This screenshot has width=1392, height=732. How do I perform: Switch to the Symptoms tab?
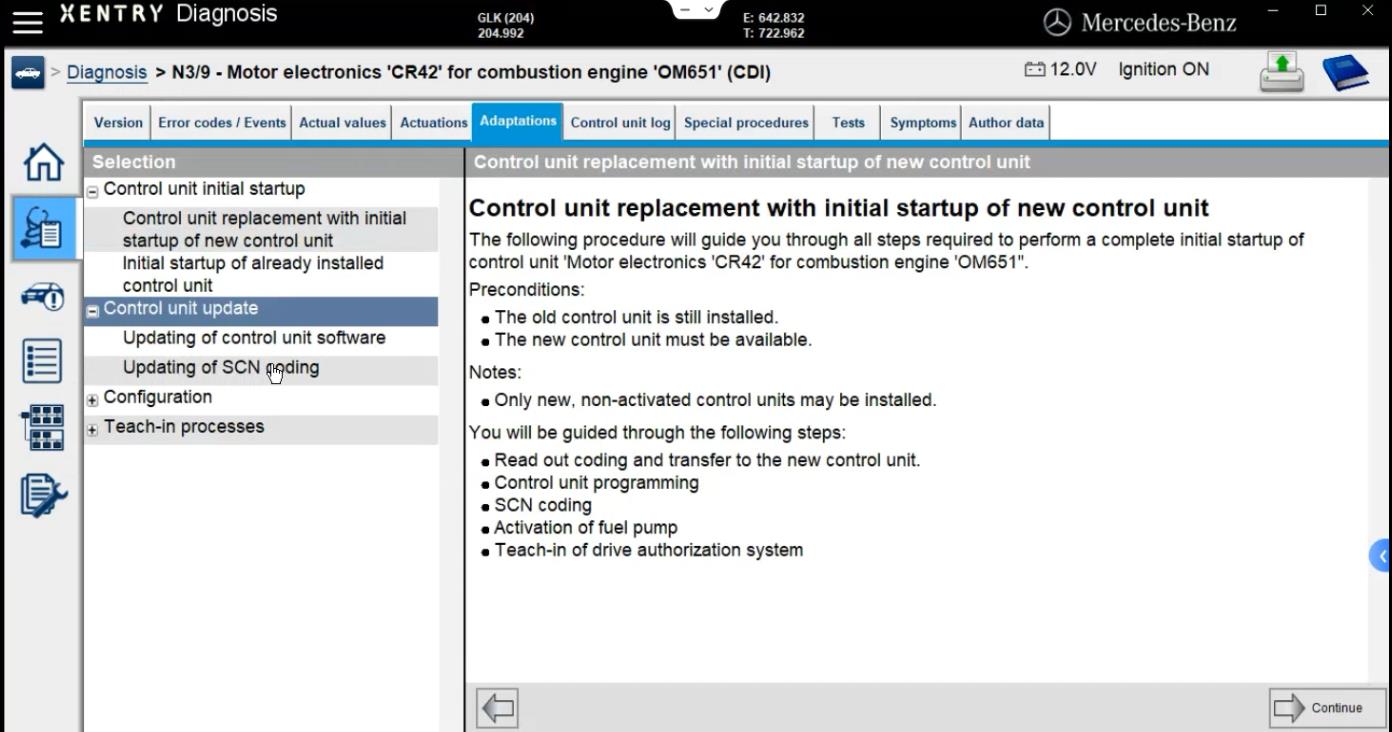[x=922, y=123]
